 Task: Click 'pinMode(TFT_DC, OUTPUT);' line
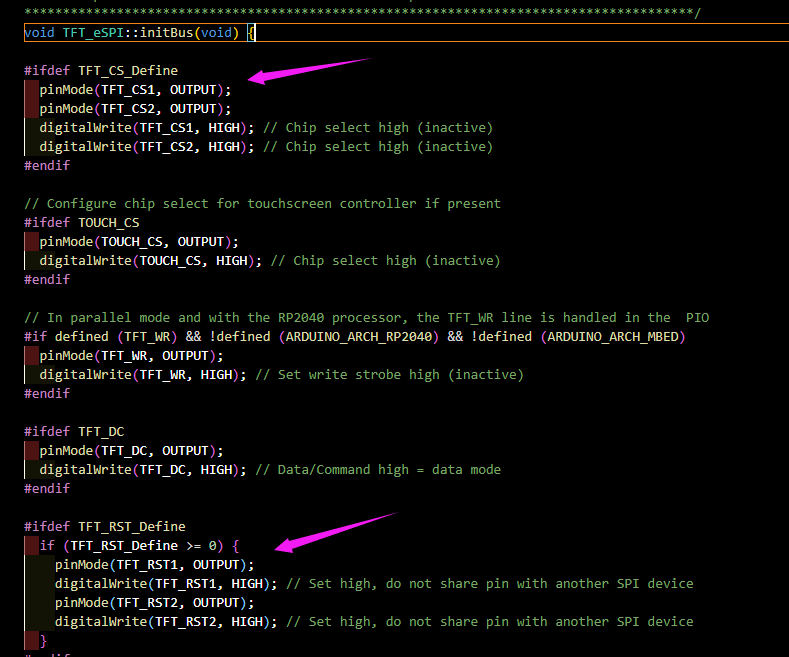tap(131, 451)
